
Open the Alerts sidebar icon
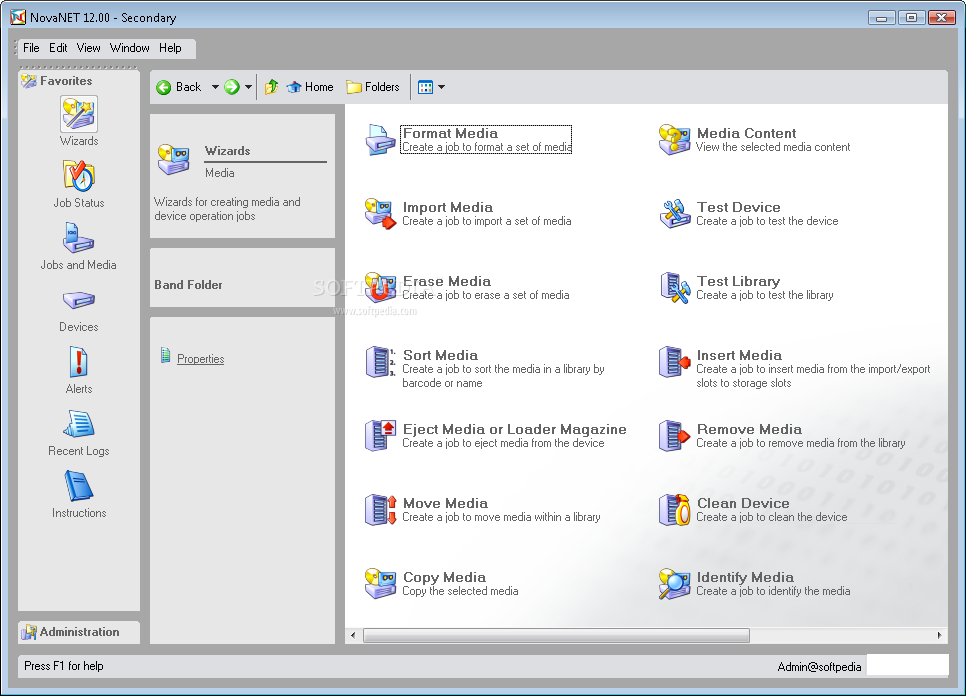[x=79, y=362]
